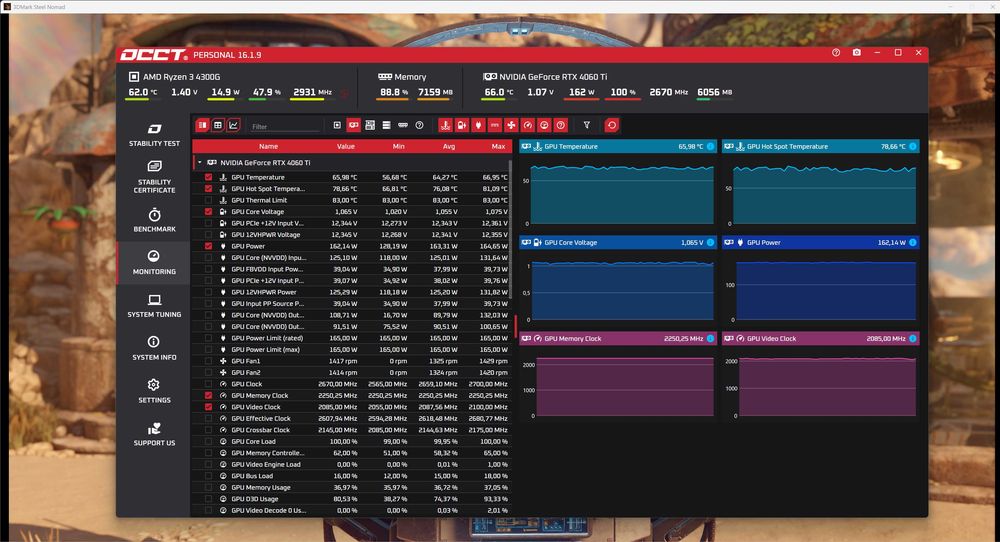Screen dimensions: 1000x542
Task: Uncheck the GPU Hot Spot Temperature checkbox
Action: click(209, 189)
